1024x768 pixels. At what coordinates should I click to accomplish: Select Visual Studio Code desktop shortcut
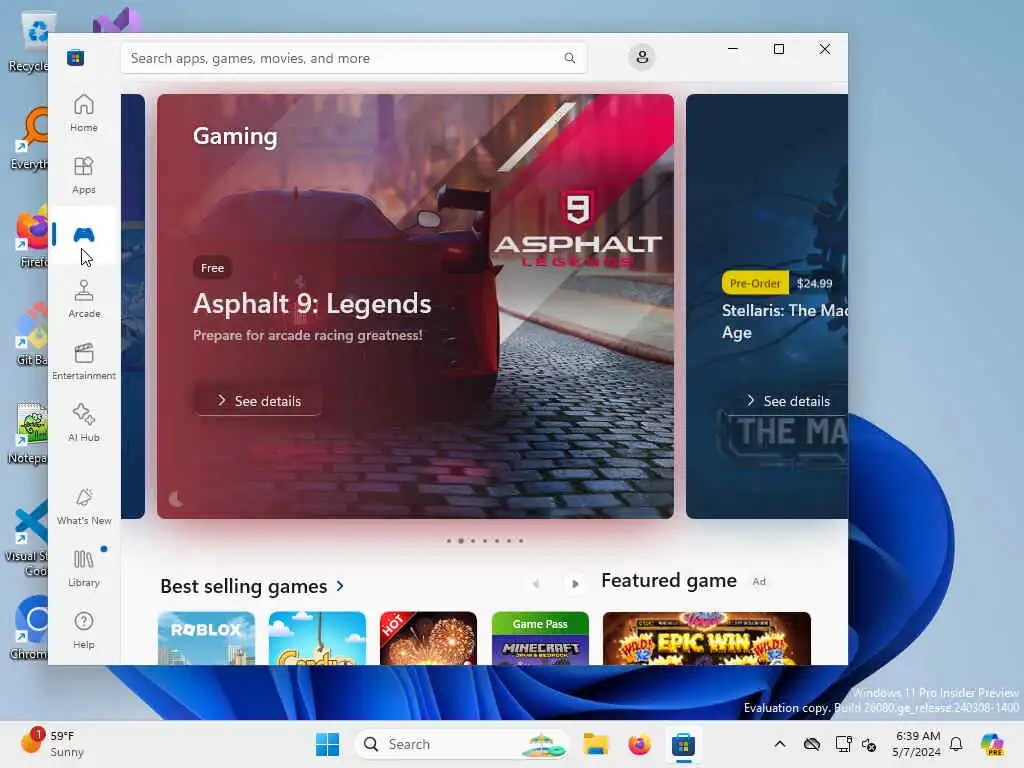point(26,539)
